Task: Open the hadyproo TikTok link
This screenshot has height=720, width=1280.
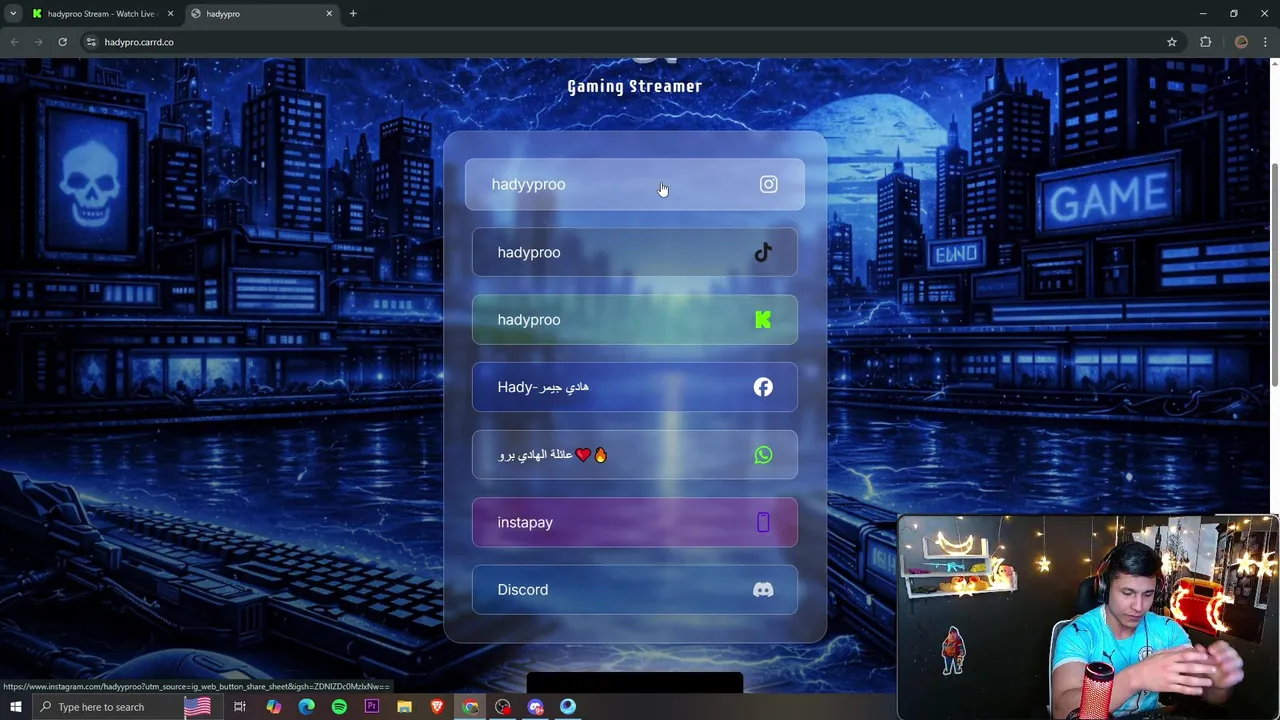Action: (634, 252)
